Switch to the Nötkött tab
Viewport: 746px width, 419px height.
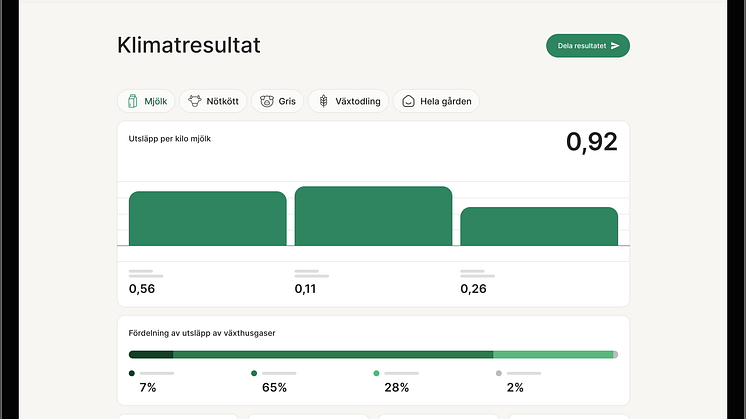[214, 101]
